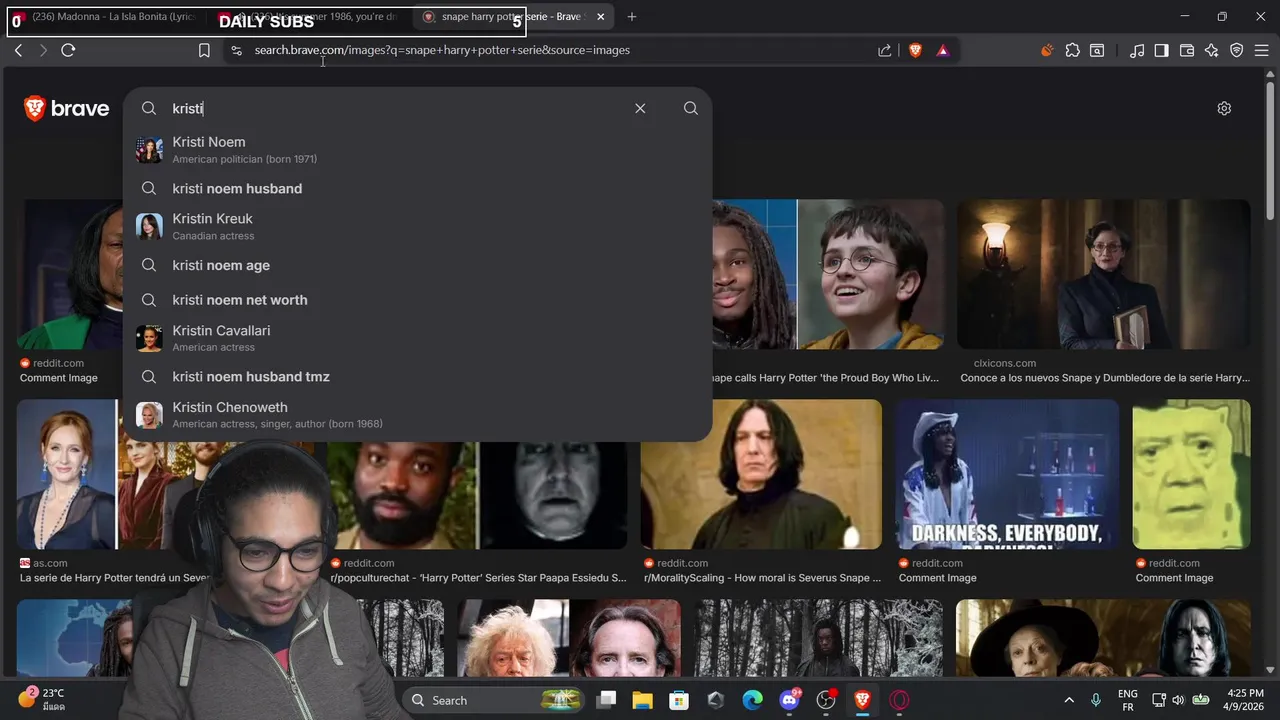Click the browser address bar URL

pyautogui.click(x=442, y=50)
